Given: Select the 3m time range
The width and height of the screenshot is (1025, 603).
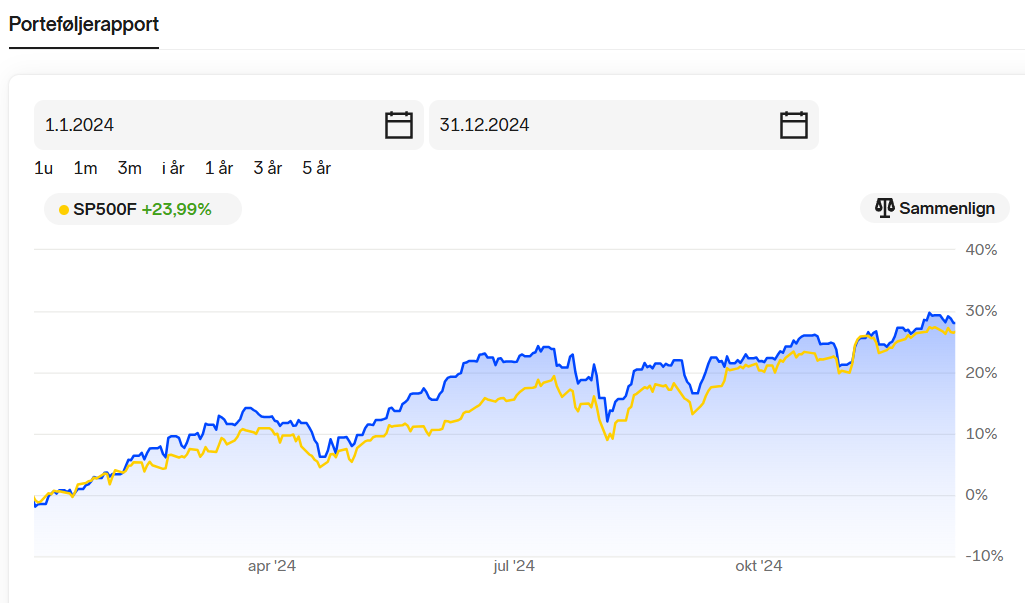Looking at the screenshot, I should (x=129, y=169).
